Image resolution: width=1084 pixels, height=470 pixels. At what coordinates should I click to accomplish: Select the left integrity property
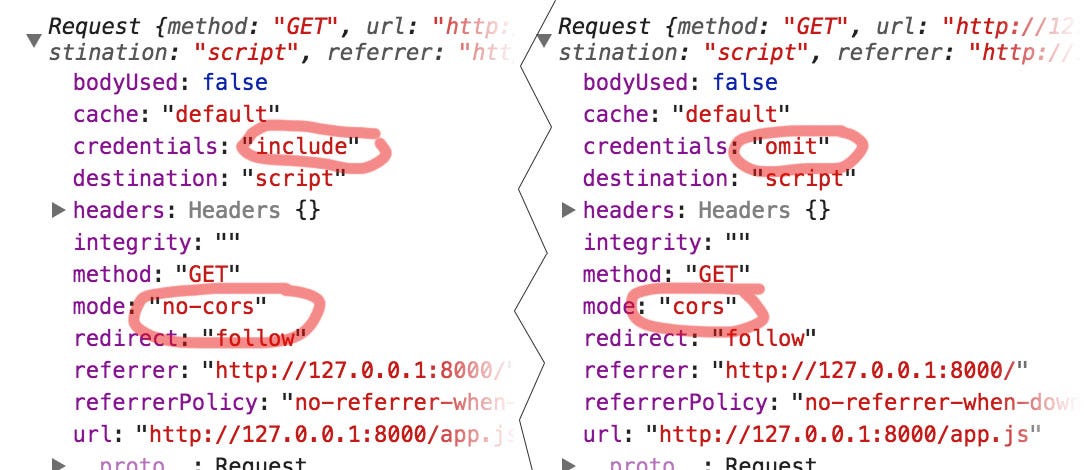133,243
